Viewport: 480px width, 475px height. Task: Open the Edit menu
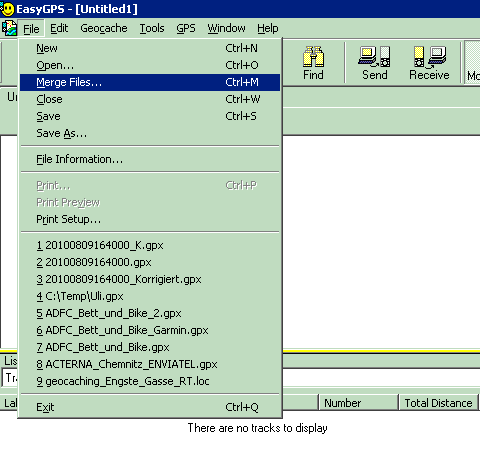click(x=59, y=28)
